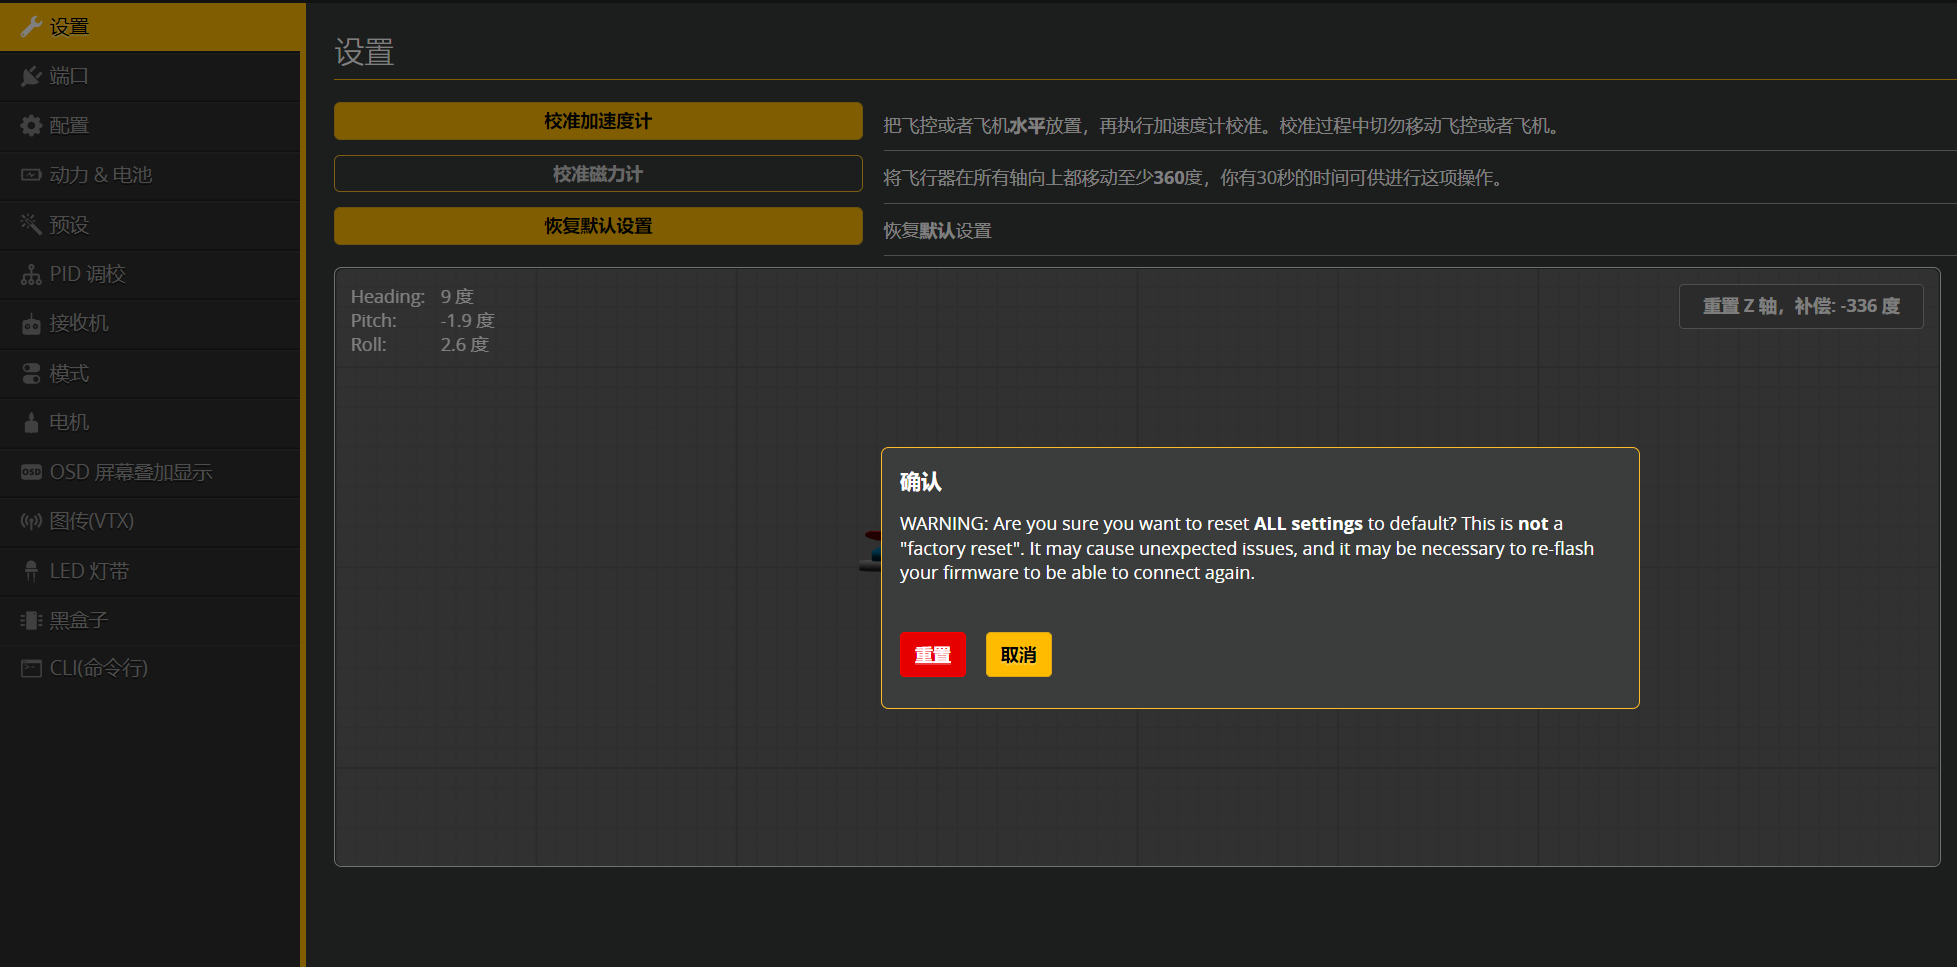Click the gear icon for 配置
Image resolution: width=1957 pixels, height=967 pixels.
point(31,126)
